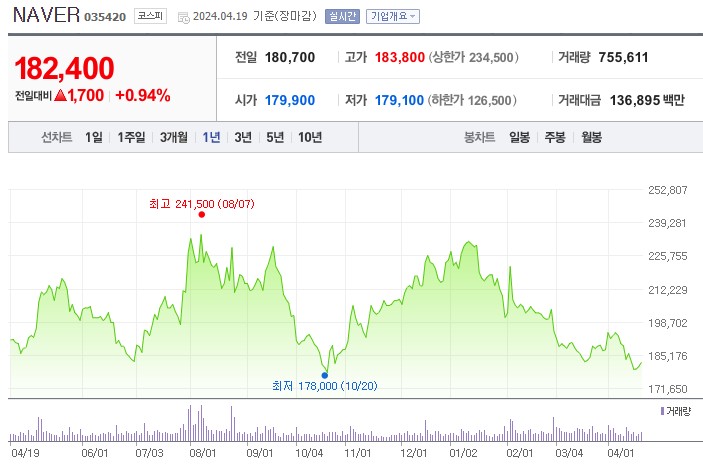Switch to the 주봉 candle chart

(555, 137)
